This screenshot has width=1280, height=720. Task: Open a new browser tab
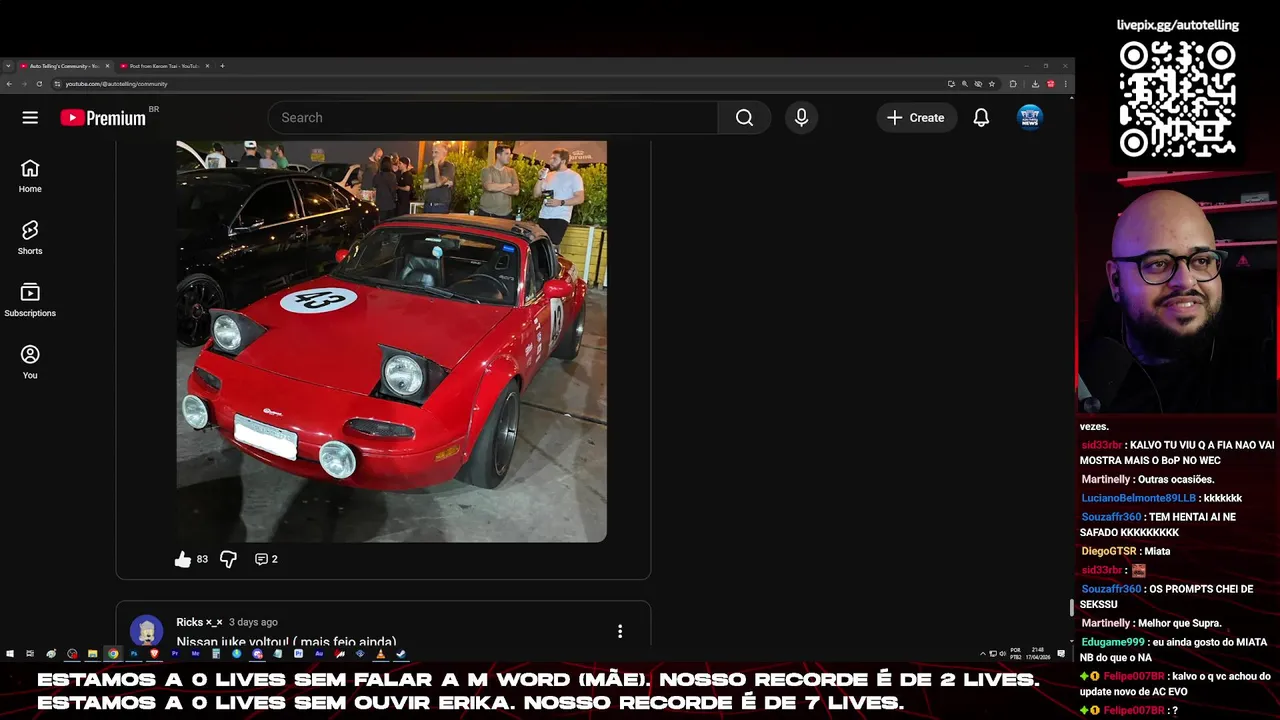pyautogui.click(x=222, y=66)
